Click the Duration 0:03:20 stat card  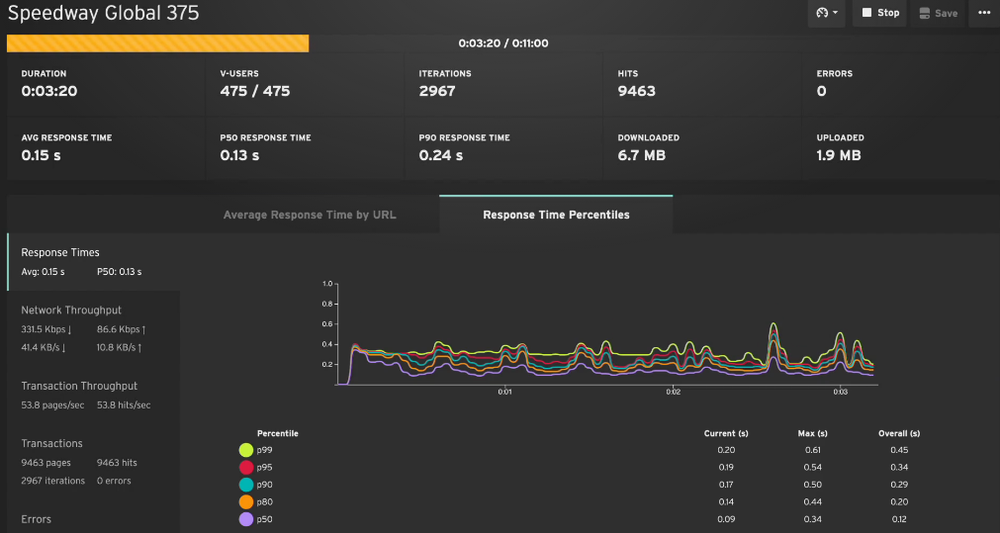106,85
